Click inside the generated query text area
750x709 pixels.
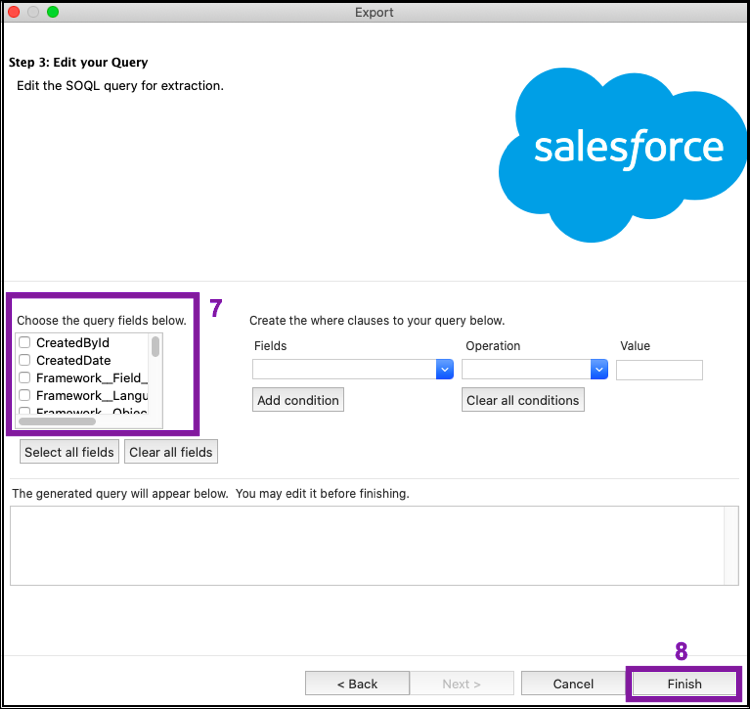(367, 546)
